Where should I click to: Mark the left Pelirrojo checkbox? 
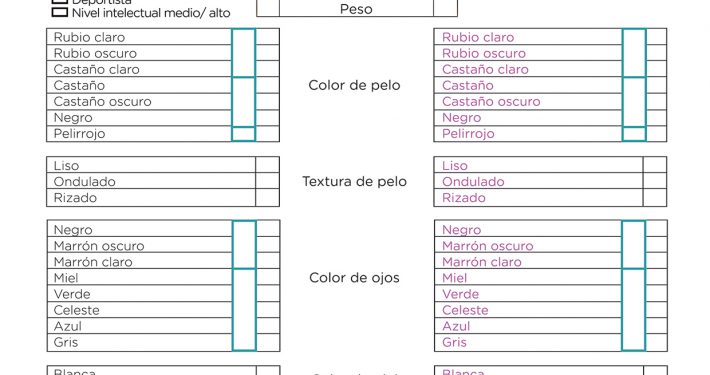268,134
